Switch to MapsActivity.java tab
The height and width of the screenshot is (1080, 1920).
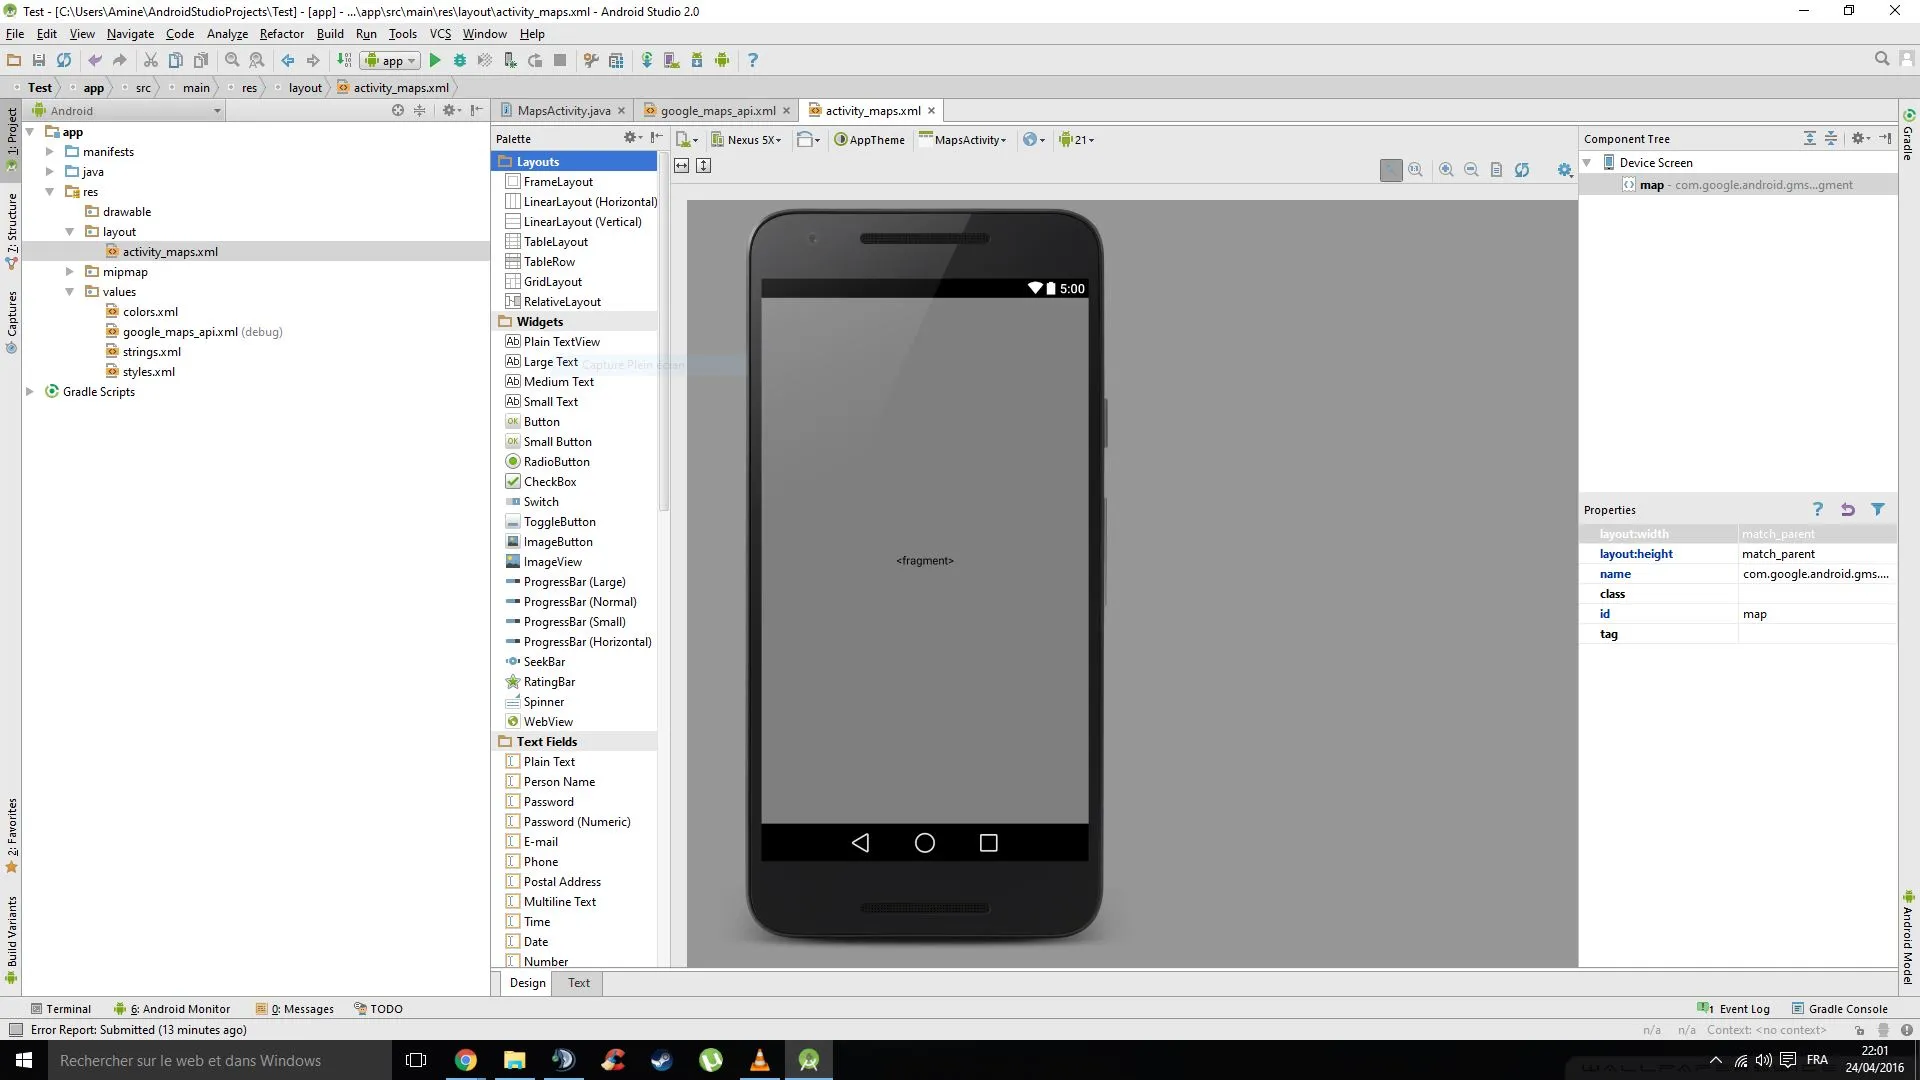point(563,111)
